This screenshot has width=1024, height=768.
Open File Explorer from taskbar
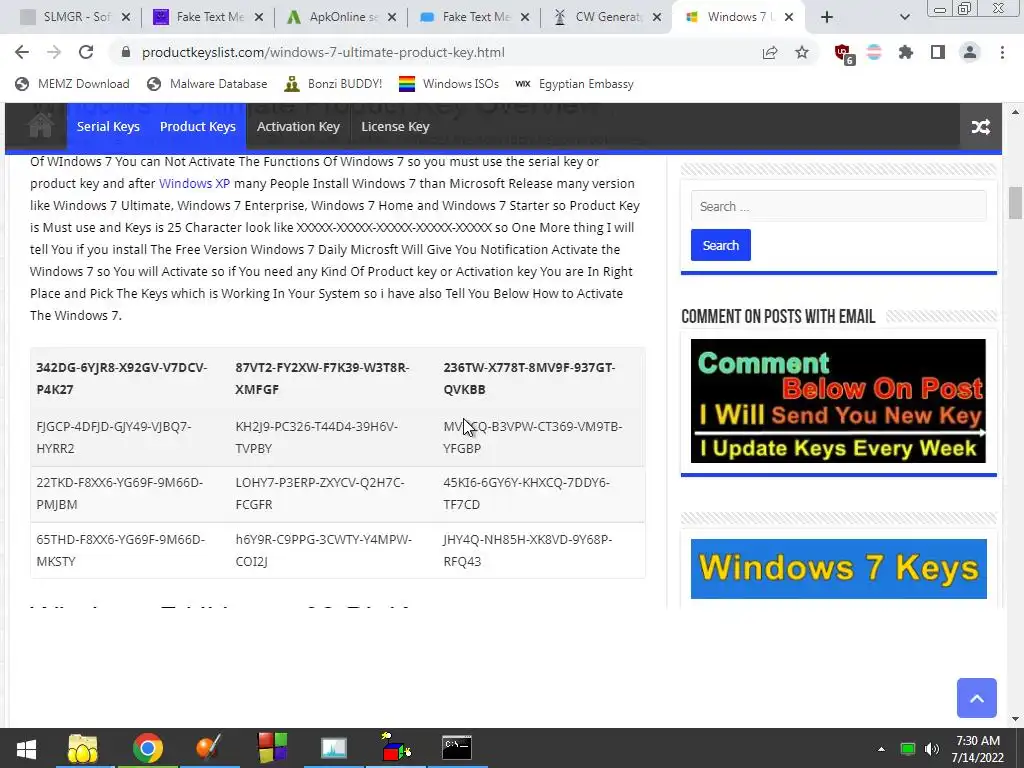tap(83, 748)
